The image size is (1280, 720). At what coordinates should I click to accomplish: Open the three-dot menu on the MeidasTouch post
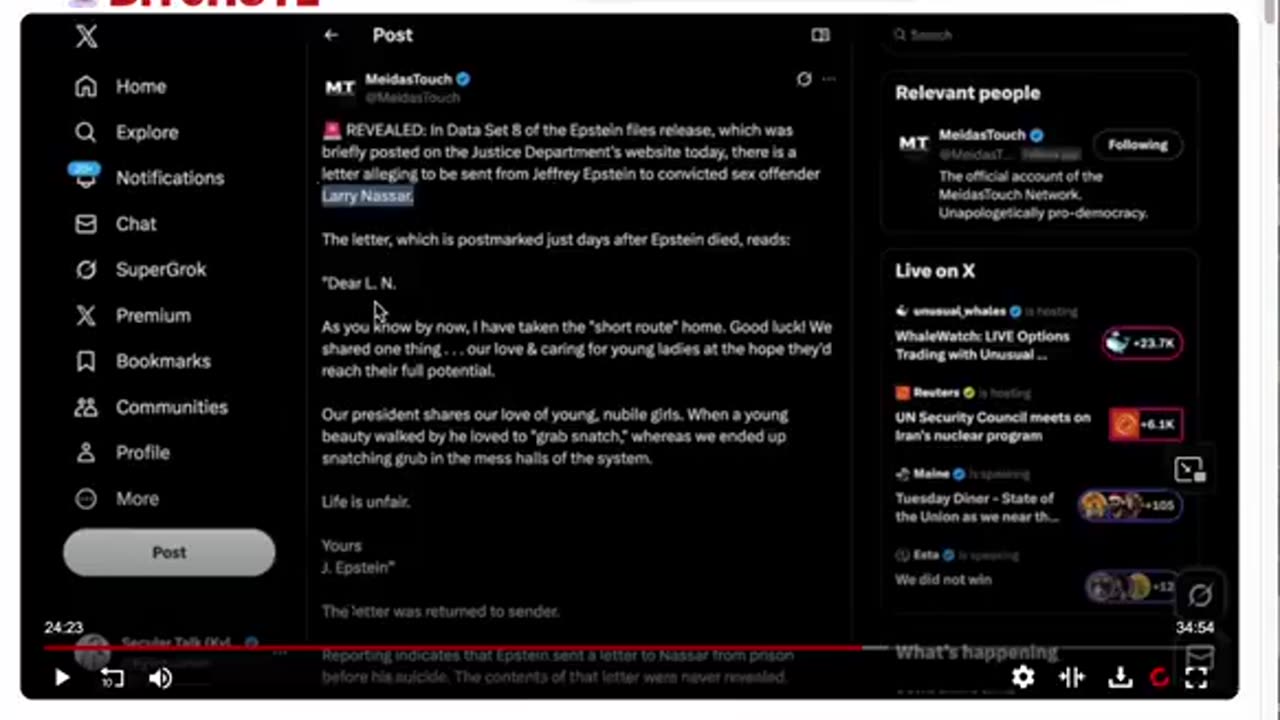coord(828,79)
